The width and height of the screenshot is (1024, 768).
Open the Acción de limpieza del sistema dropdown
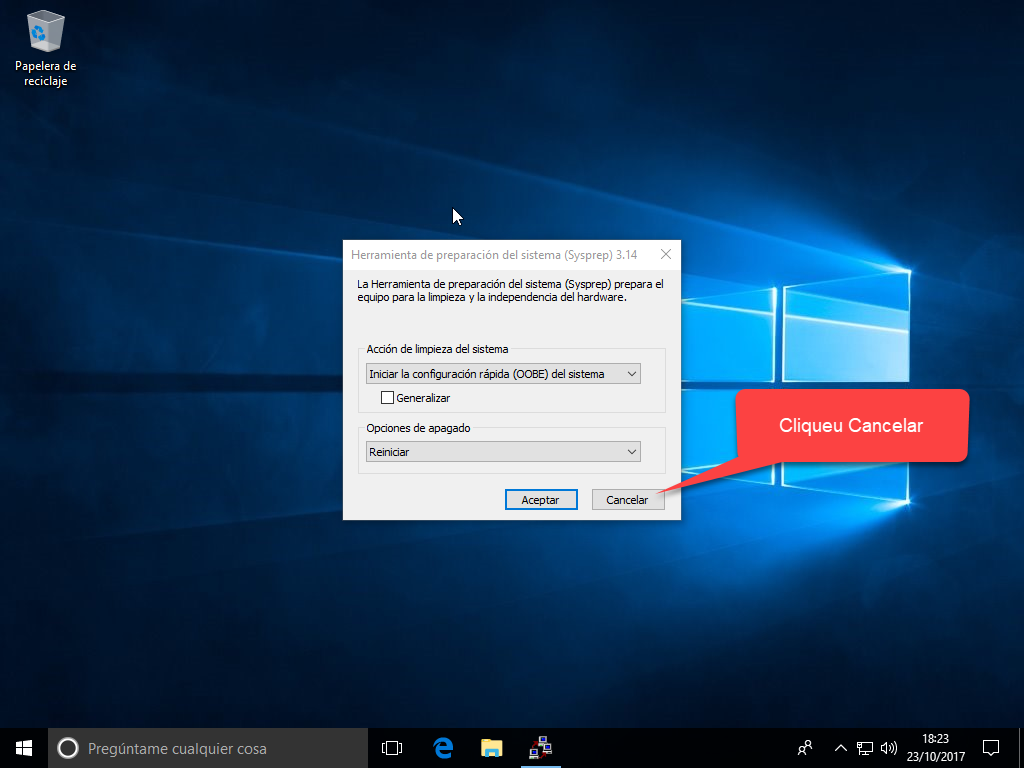[503, 374]
